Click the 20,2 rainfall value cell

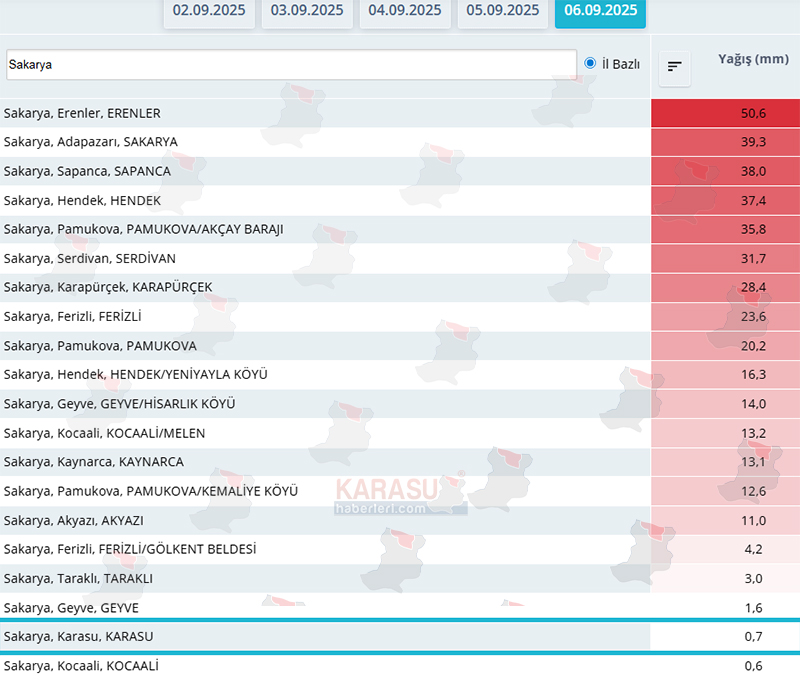[725, 346]
